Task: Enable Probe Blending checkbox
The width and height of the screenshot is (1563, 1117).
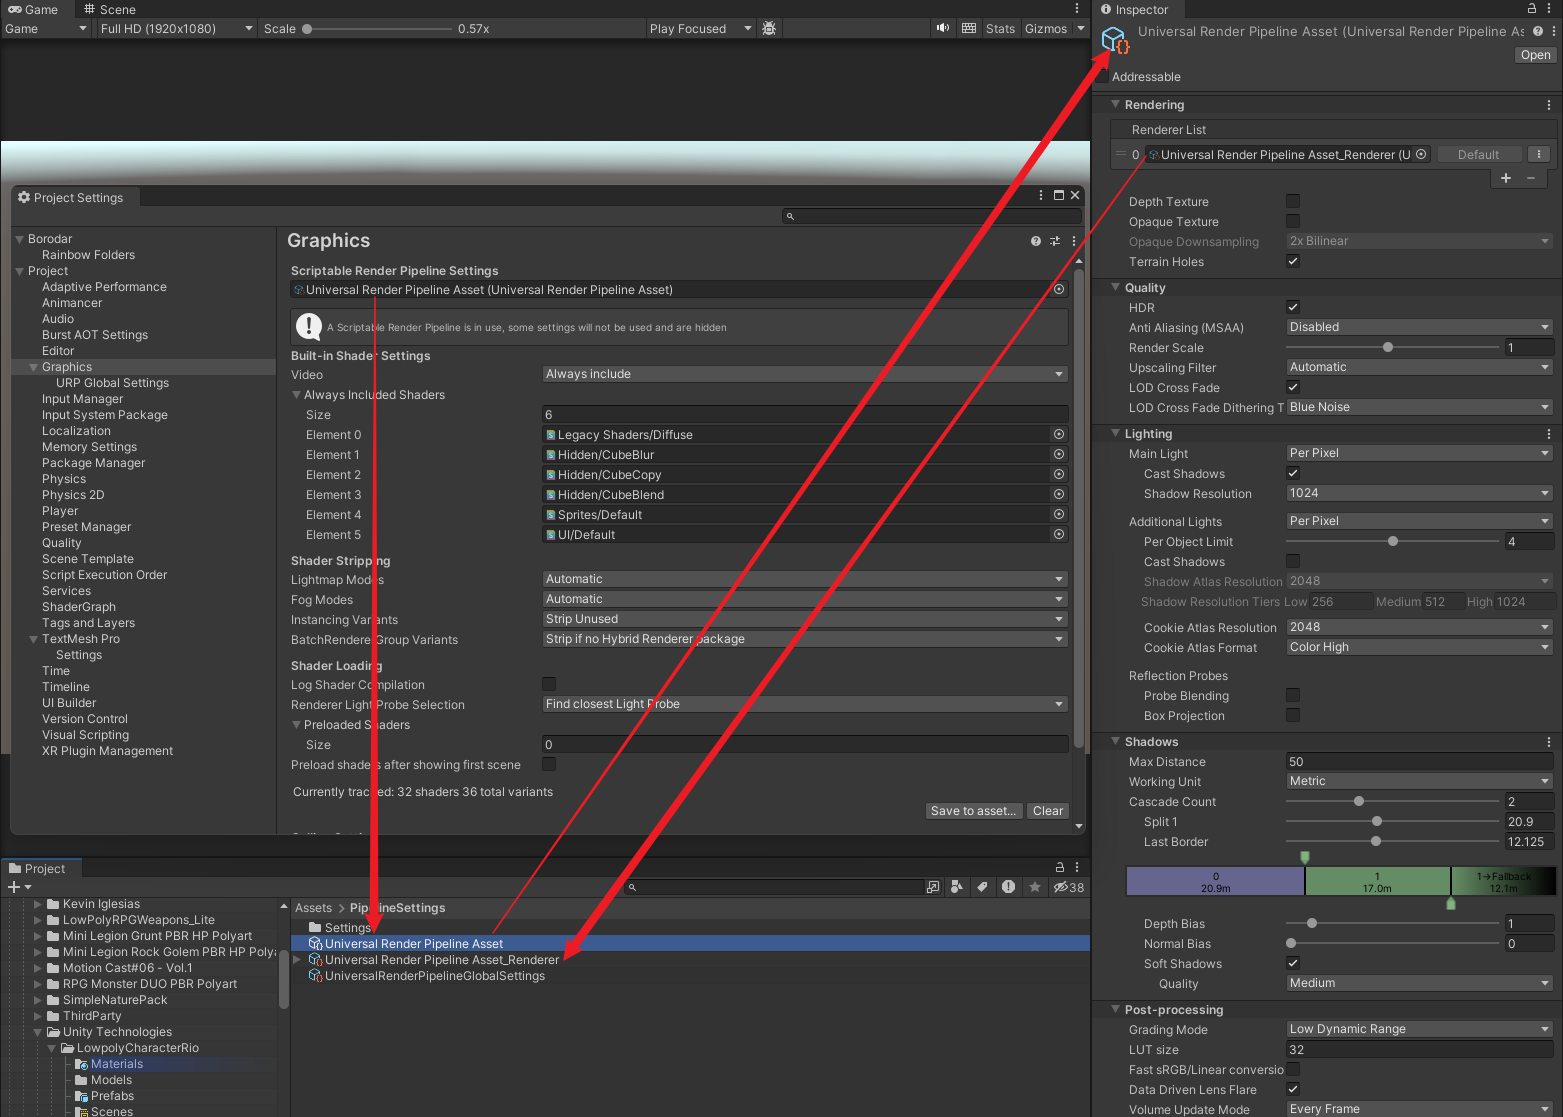Action: click(x=1293, y=695)
